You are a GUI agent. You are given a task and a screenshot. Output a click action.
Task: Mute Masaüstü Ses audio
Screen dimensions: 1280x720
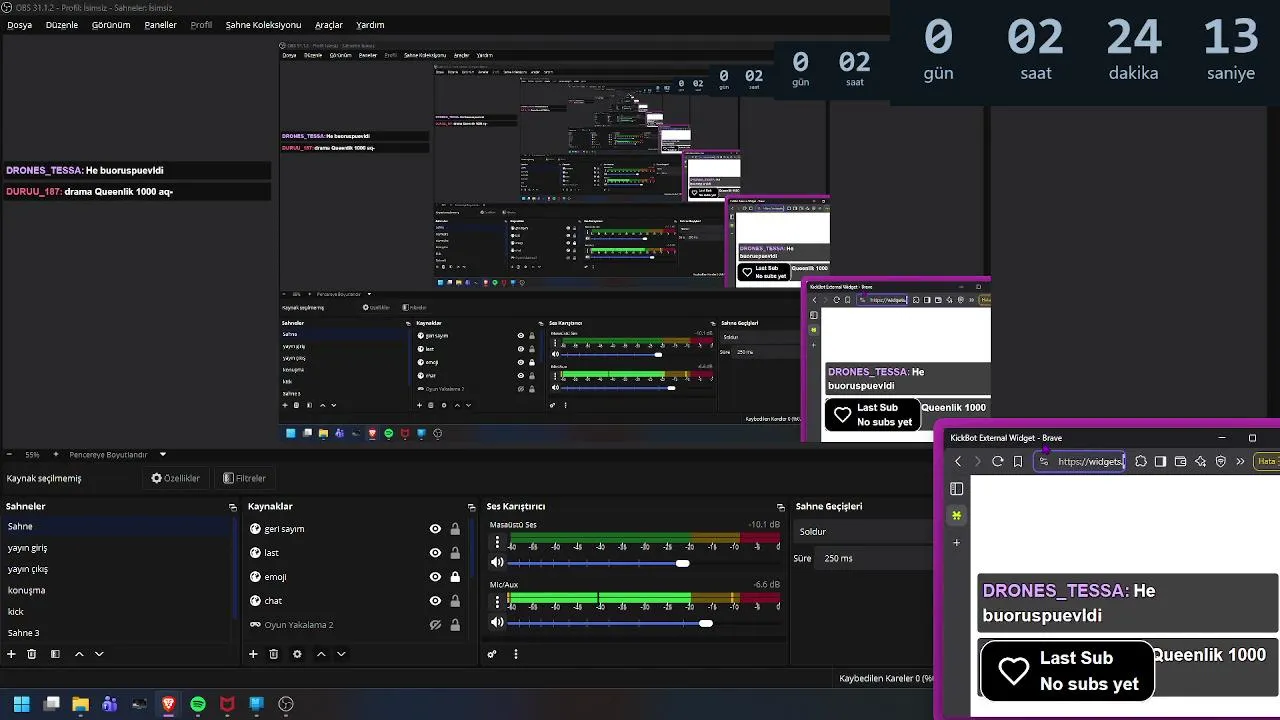(497, 563)
